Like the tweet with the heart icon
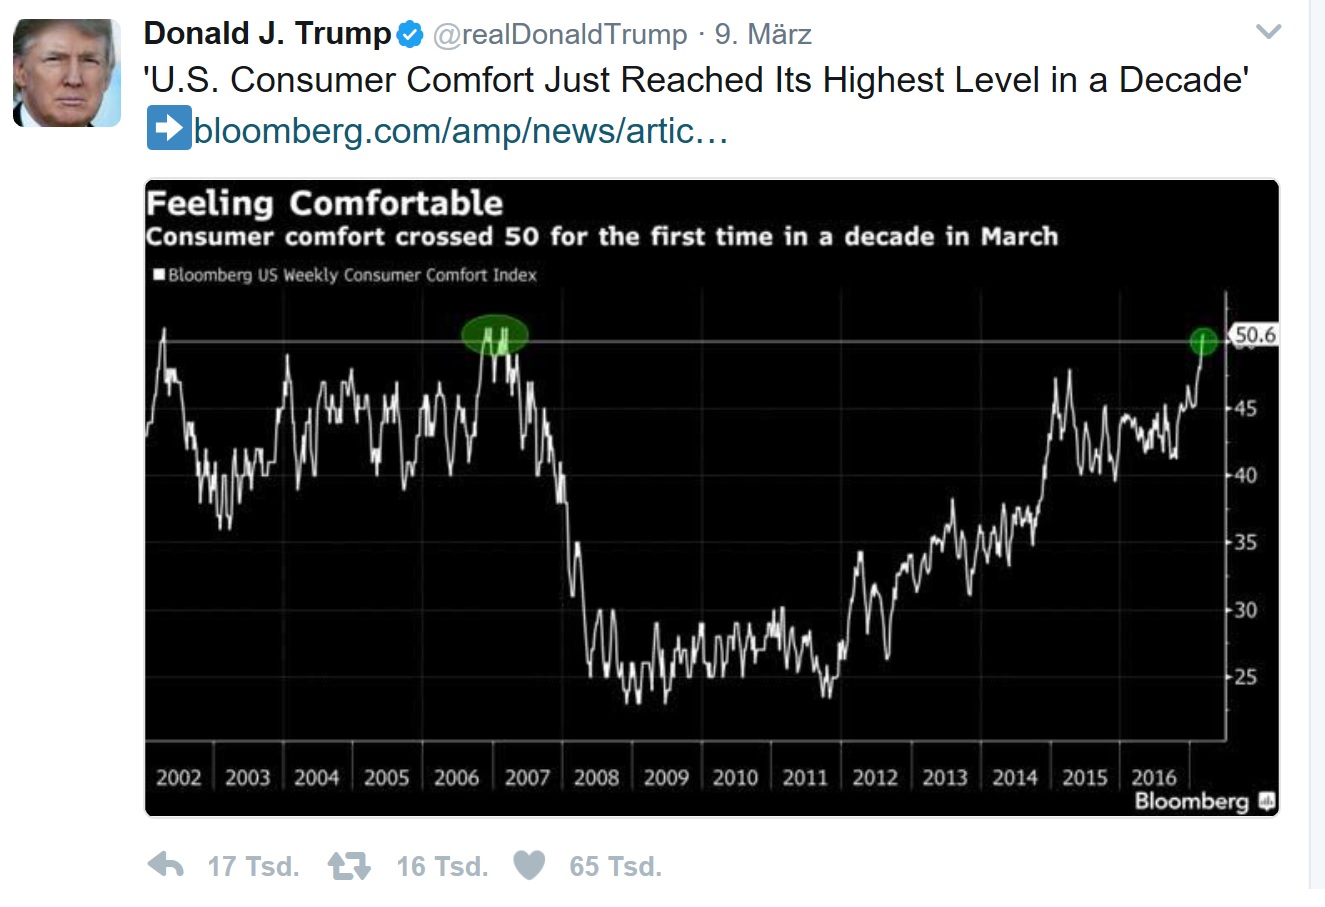This screenshot has width=1325, height=907. pos(529,865)
